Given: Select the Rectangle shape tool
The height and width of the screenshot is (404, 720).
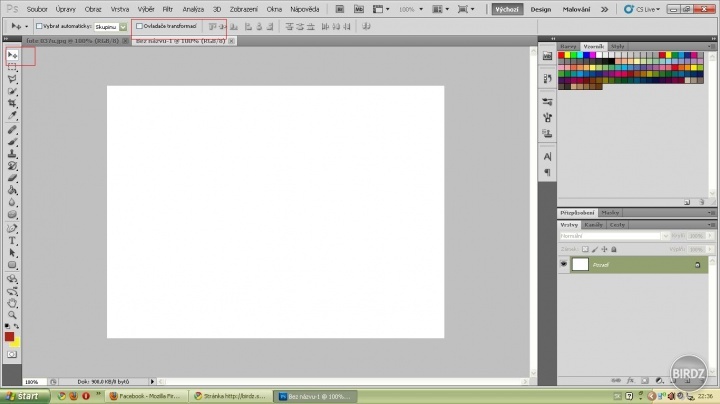Looking at the screenshot, I should click(x=12, y=265).
